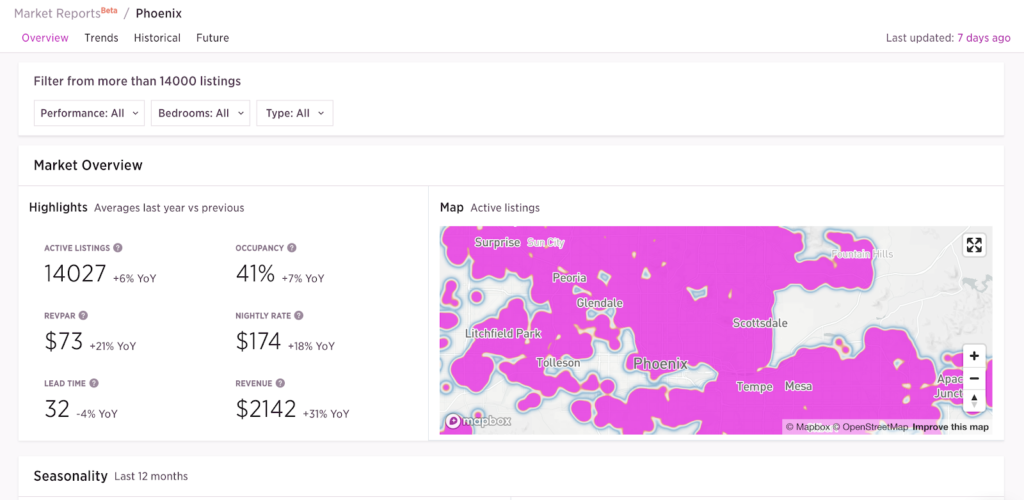Screen dimensions: 1024x500
Task: Open help icon next to RevPAR
Action: [83, 315]
